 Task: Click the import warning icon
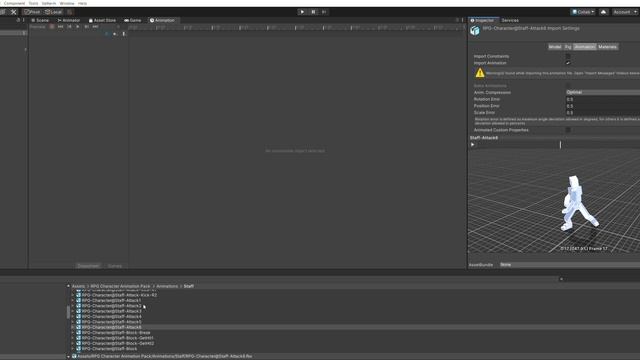pyautogui.click(x=480, y=73)
